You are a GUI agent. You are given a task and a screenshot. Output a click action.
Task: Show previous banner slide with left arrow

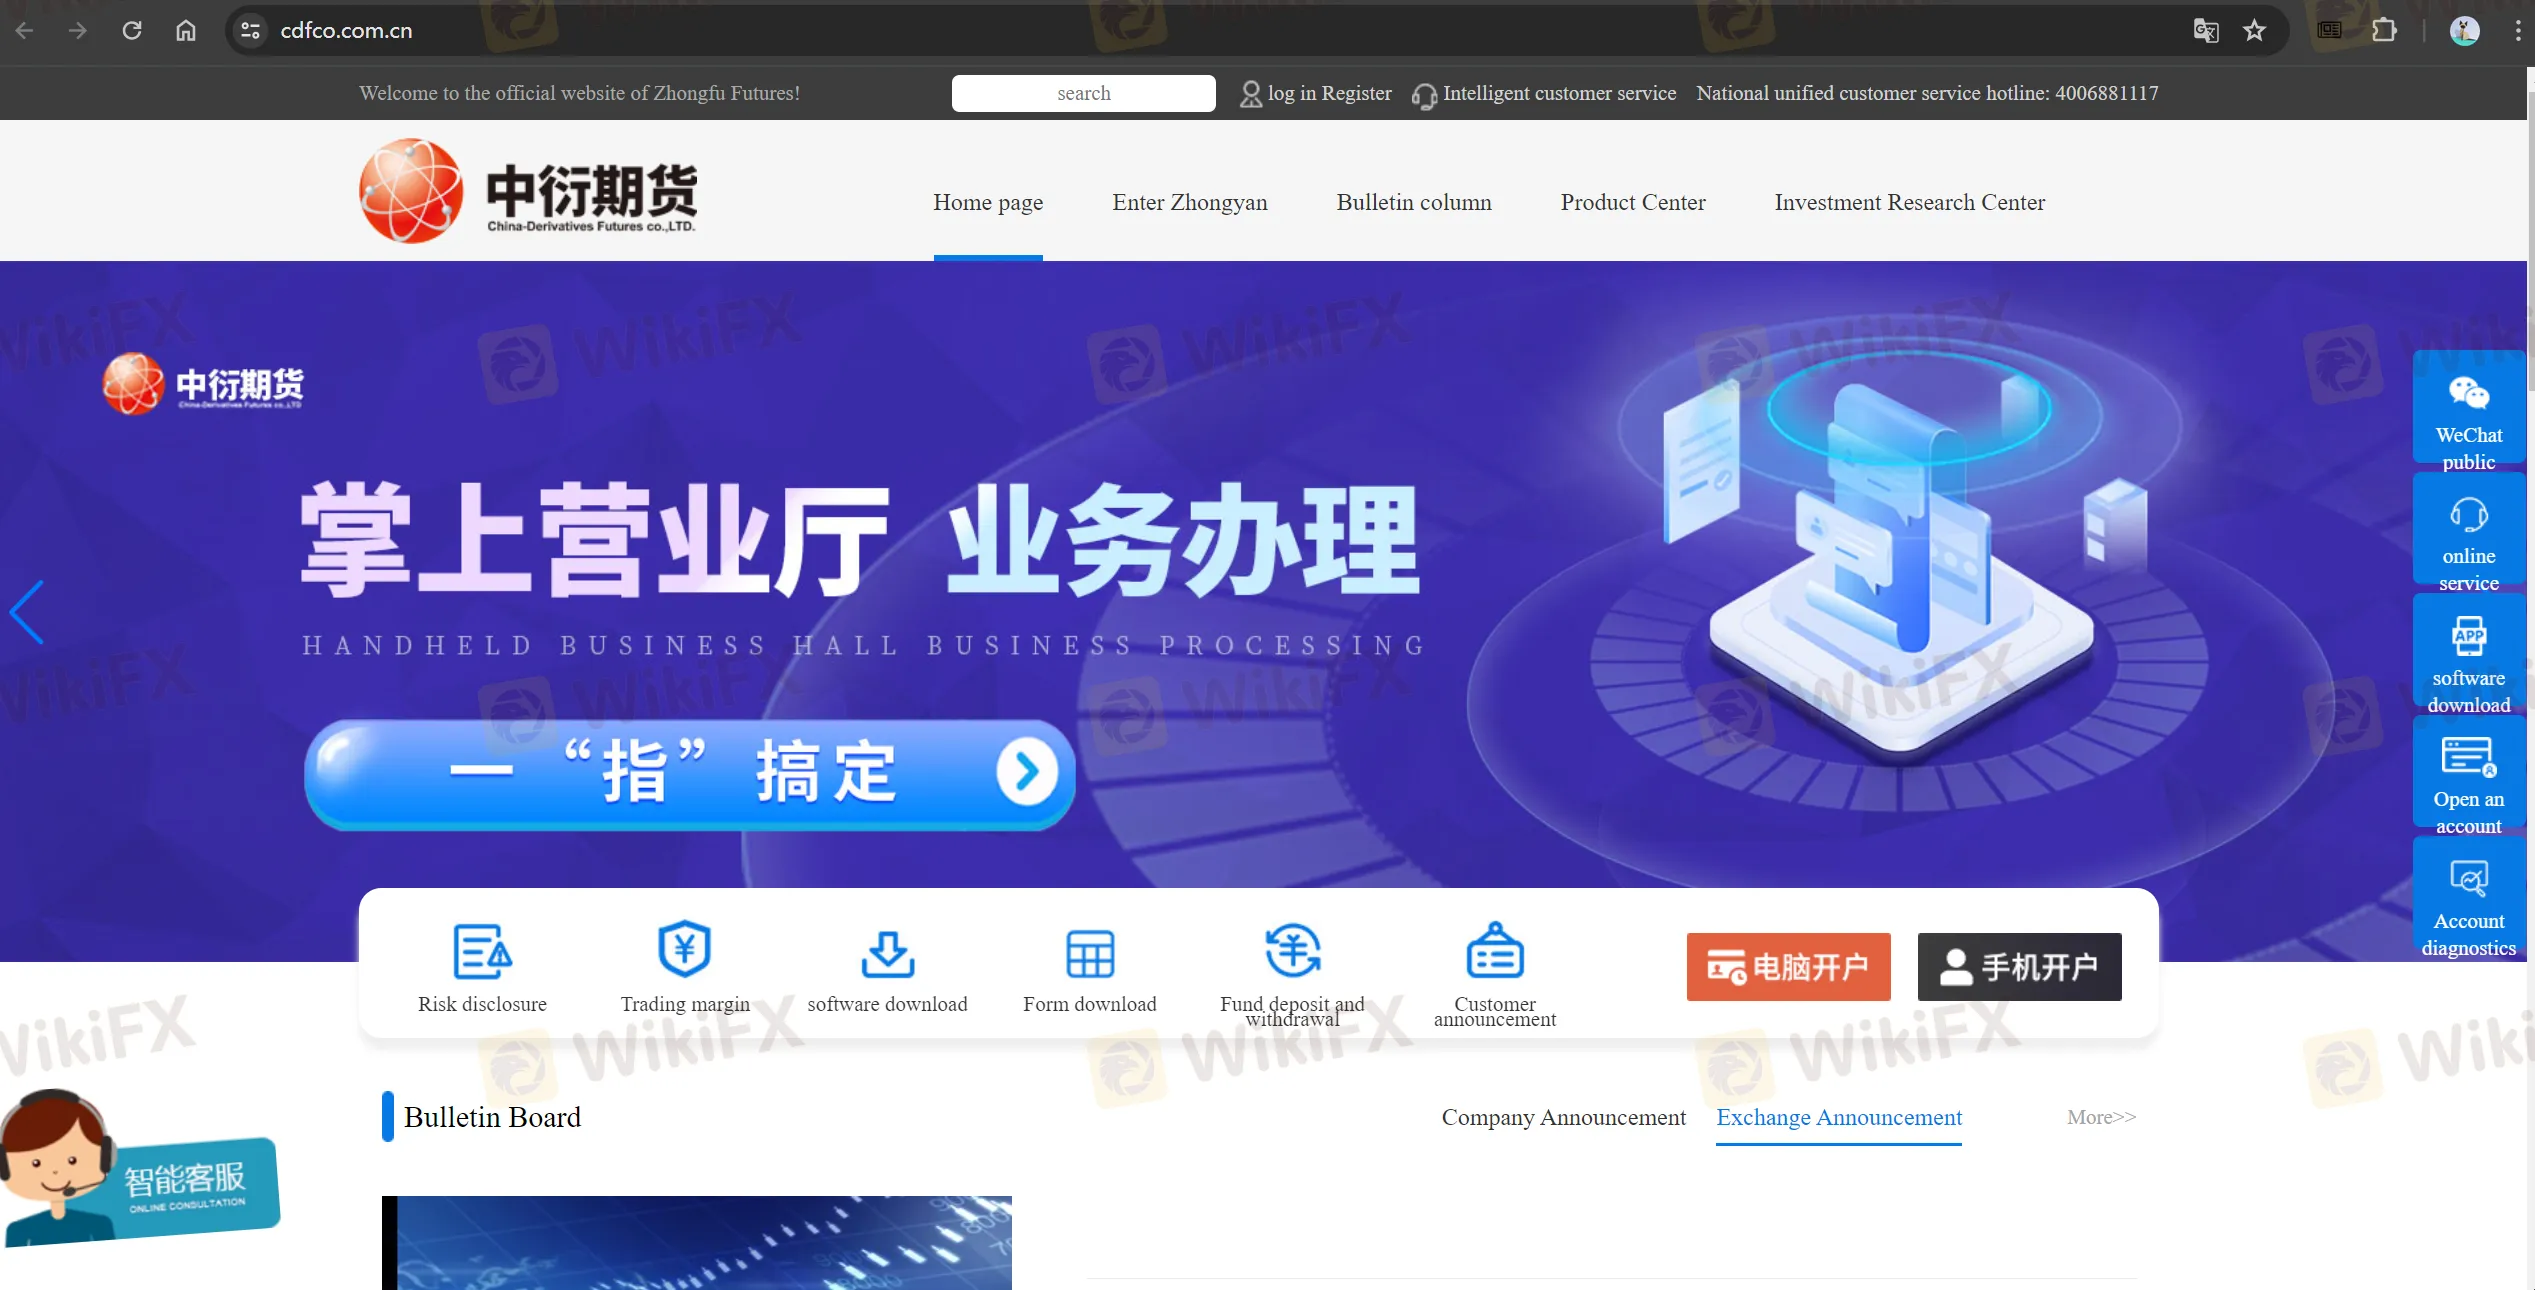[27, 612]
